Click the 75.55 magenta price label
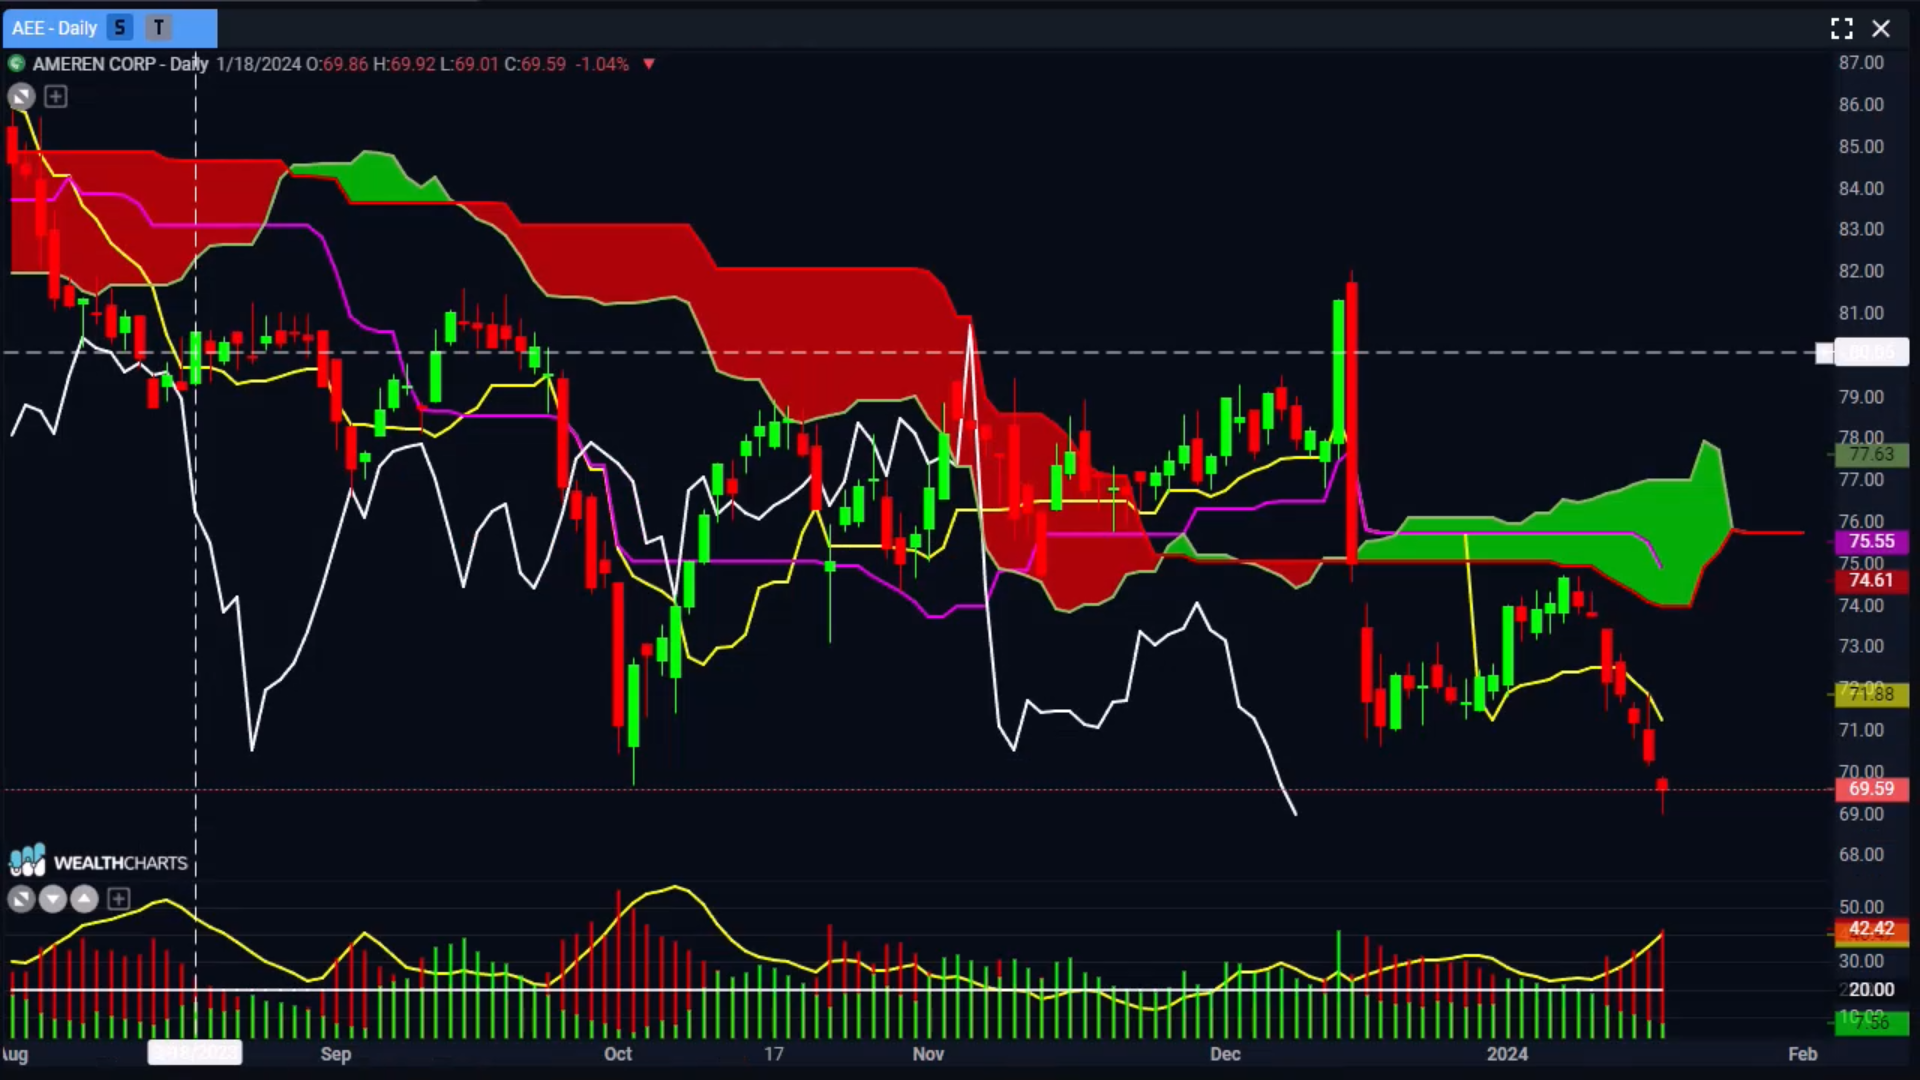The width and height of the screenshot is (1920, 1080). (x=1871, y=541)
